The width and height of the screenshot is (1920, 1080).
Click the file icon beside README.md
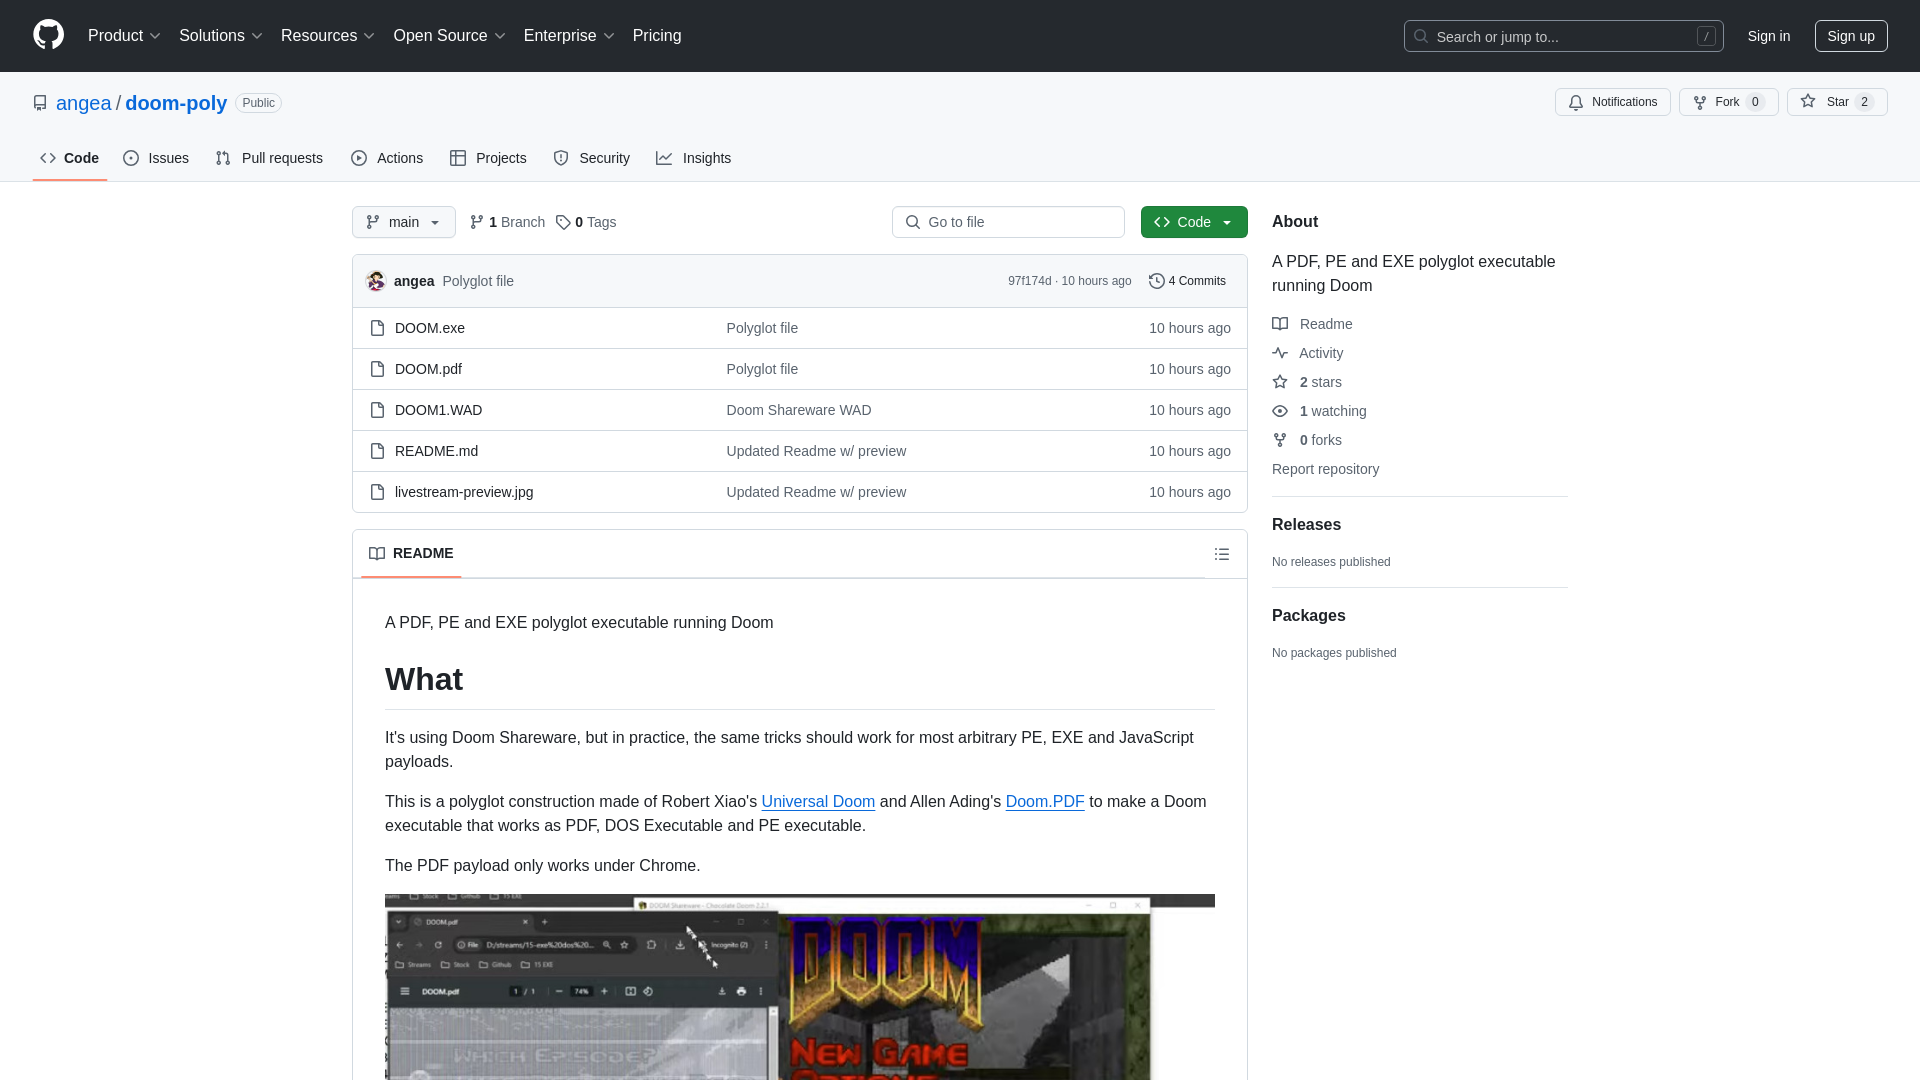377,451
